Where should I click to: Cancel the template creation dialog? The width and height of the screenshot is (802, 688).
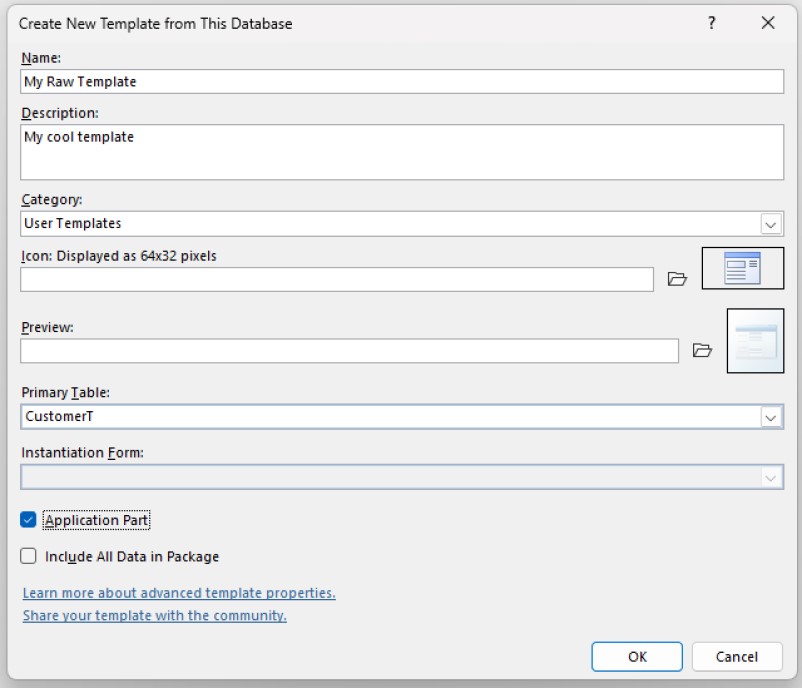click(737, 657)
